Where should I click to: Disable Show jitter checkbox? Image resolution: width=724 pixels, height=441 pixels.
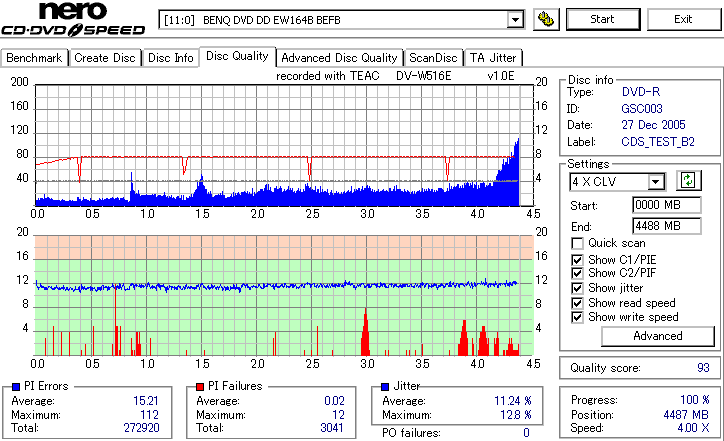click(x=577, y=288)
